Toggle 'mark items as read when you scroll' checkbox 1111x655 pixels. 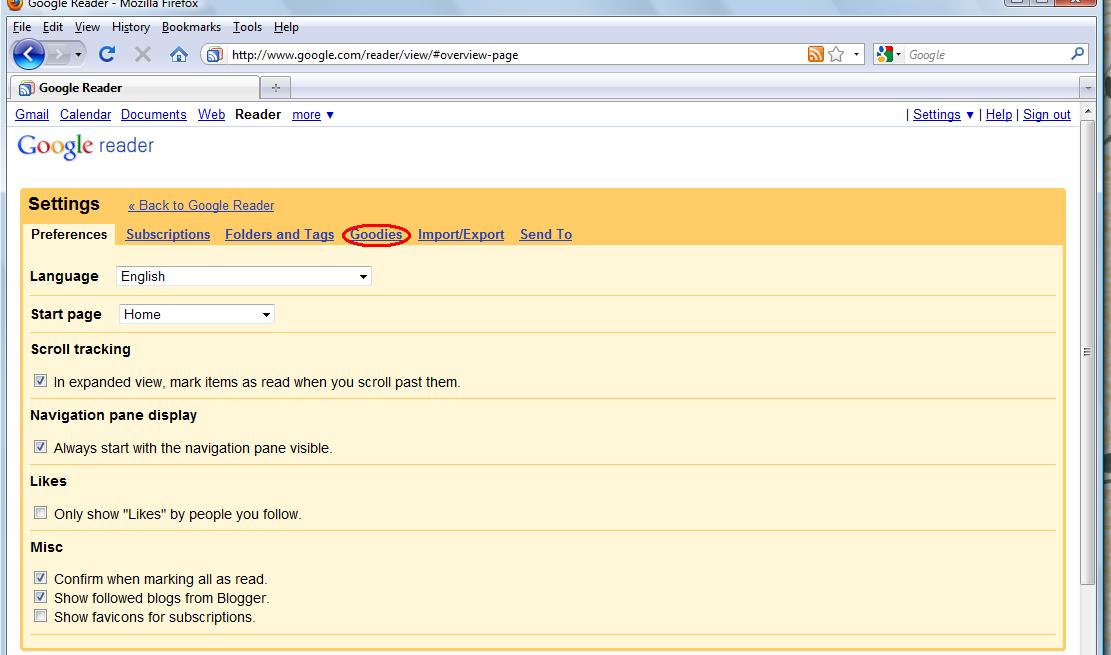coord(40,381)
